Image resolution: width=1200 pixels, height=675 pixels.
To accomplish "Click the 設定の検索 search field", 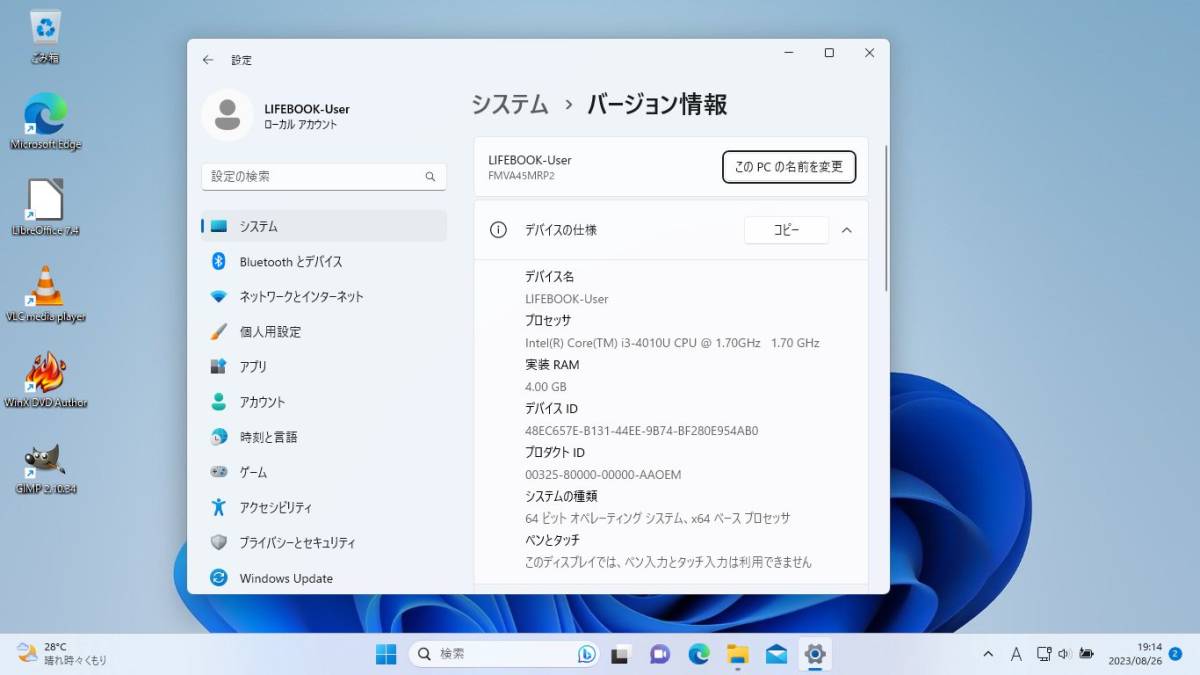I will pyautogui.click(x=324, y=177).
